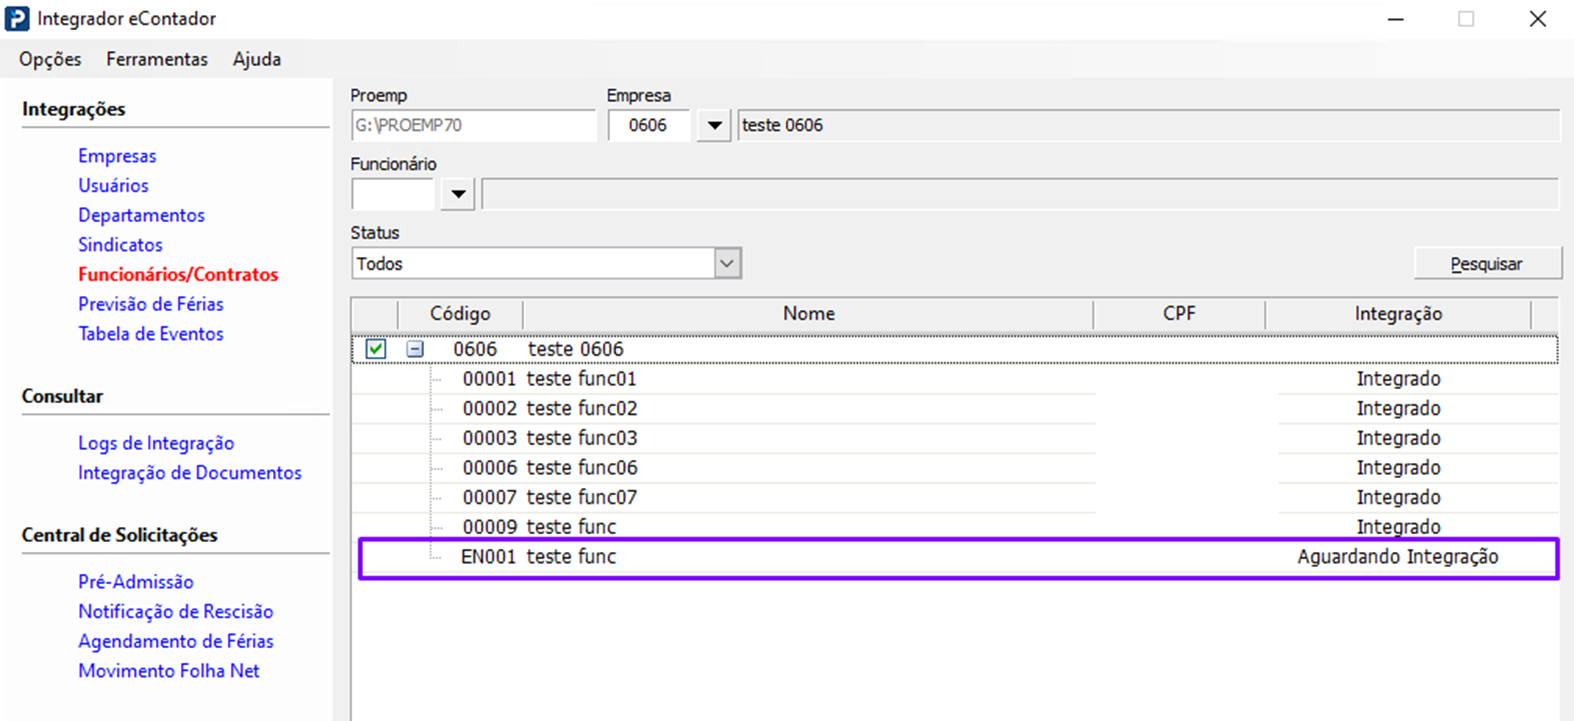Click the Proemp path field

click(x=473, y=125)
